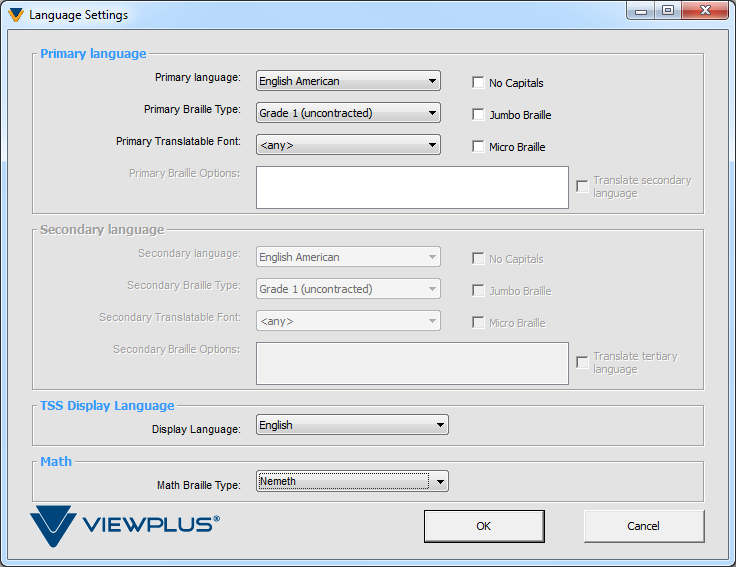Image resolution: width=736 pixels, height=567 pixels.
Task: Expand the Math Braille Type dropdown
Action: 352,481
